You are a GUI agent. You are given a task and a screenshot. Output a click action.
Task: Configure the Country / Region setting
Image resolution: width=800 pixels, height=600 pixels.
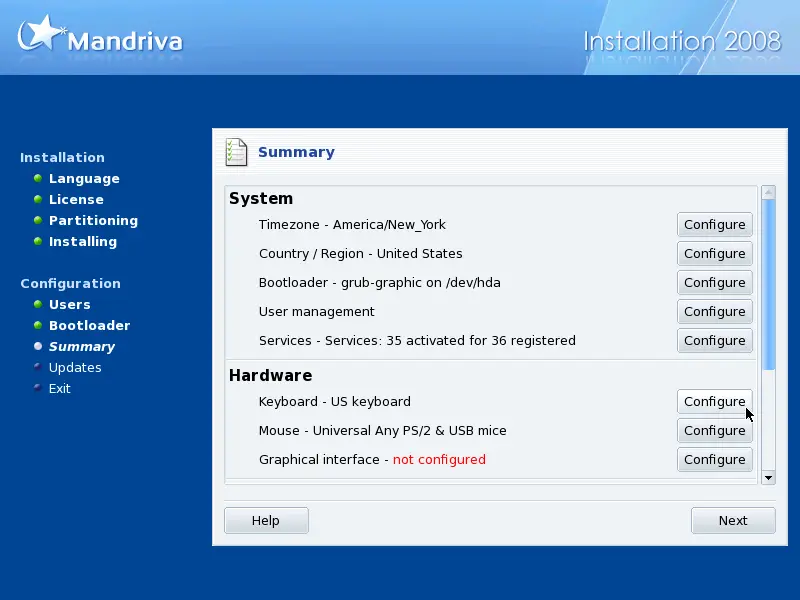click(x=714, y=254)
